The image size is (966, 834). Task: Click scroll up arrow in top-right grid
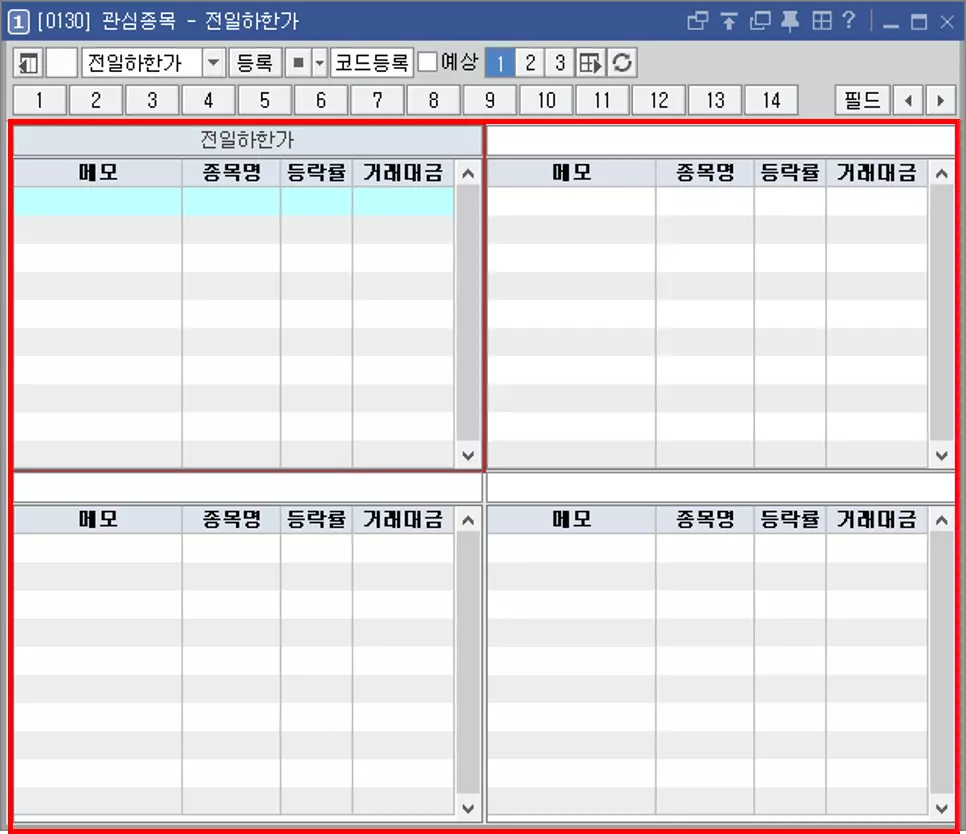pyautogui.click(x=941, y=174)
